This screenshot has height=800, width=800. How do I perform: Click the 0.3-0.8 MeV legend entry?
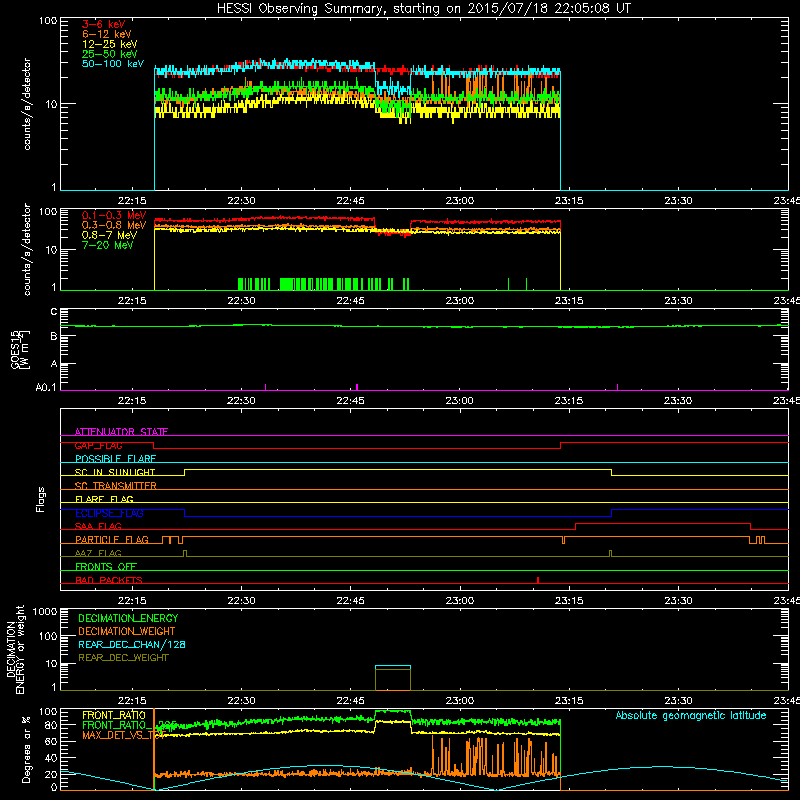pyautogui.click(x=114, y=225)
